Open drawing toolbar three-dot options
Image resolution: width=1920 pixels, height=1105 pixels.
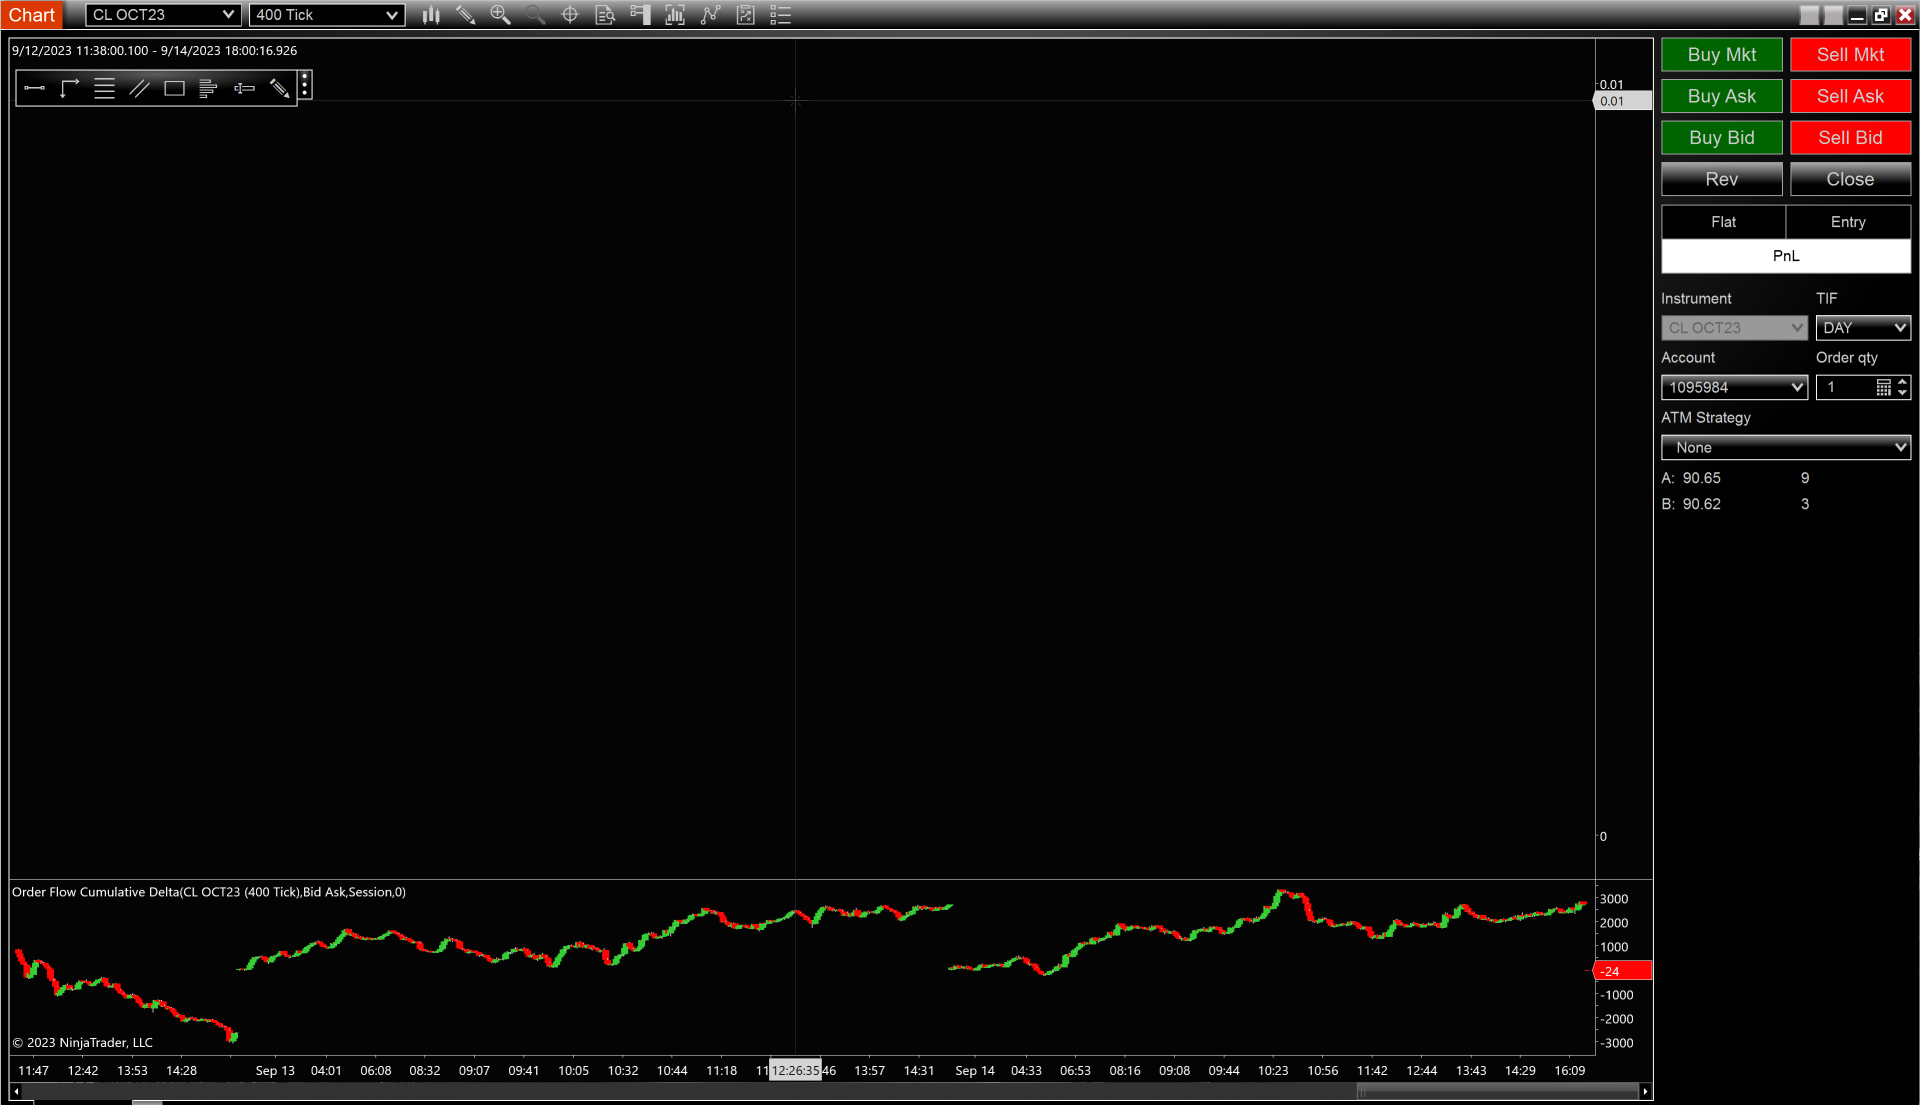[x=305, y=86]
